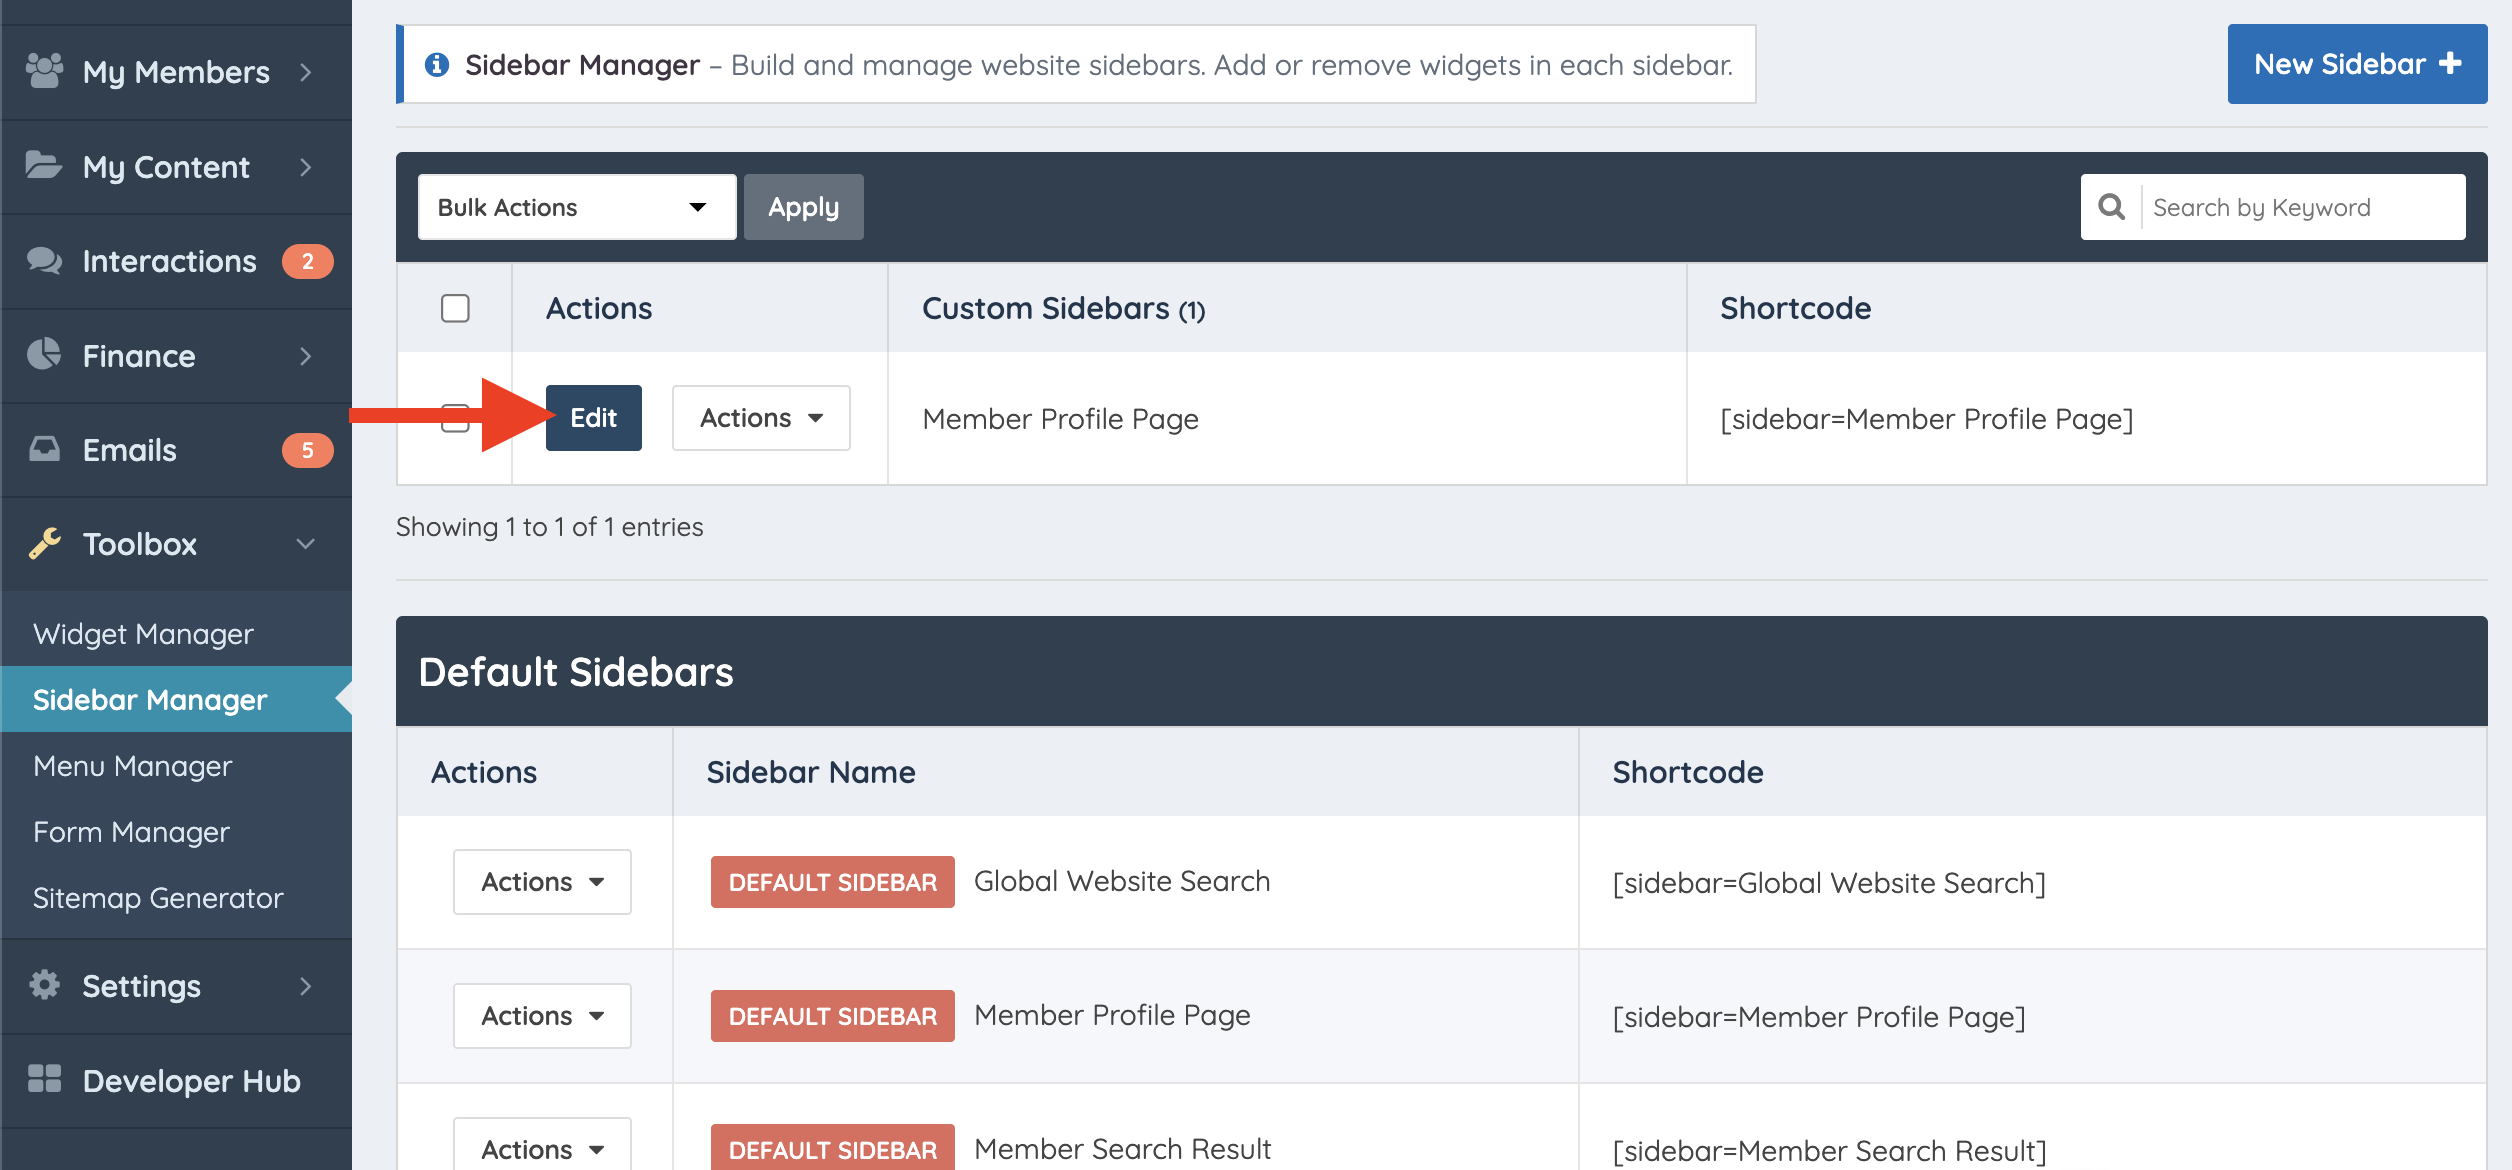Viewport: 2512px width, 1170px height.
Task: Click the My Members people icon
Action: 44,71
